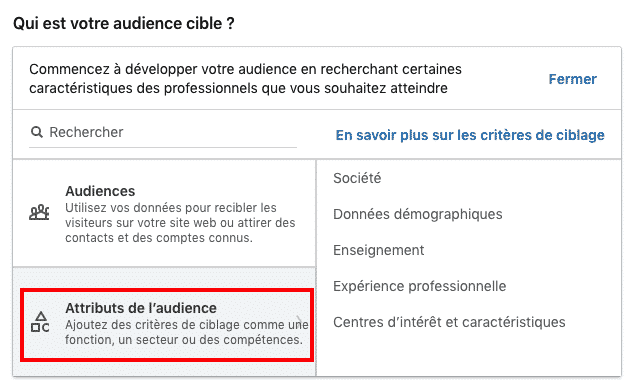This screenshot has height=389, width=633.
Task: Close the panel with the Fermer link
Action: coord(572,79)
